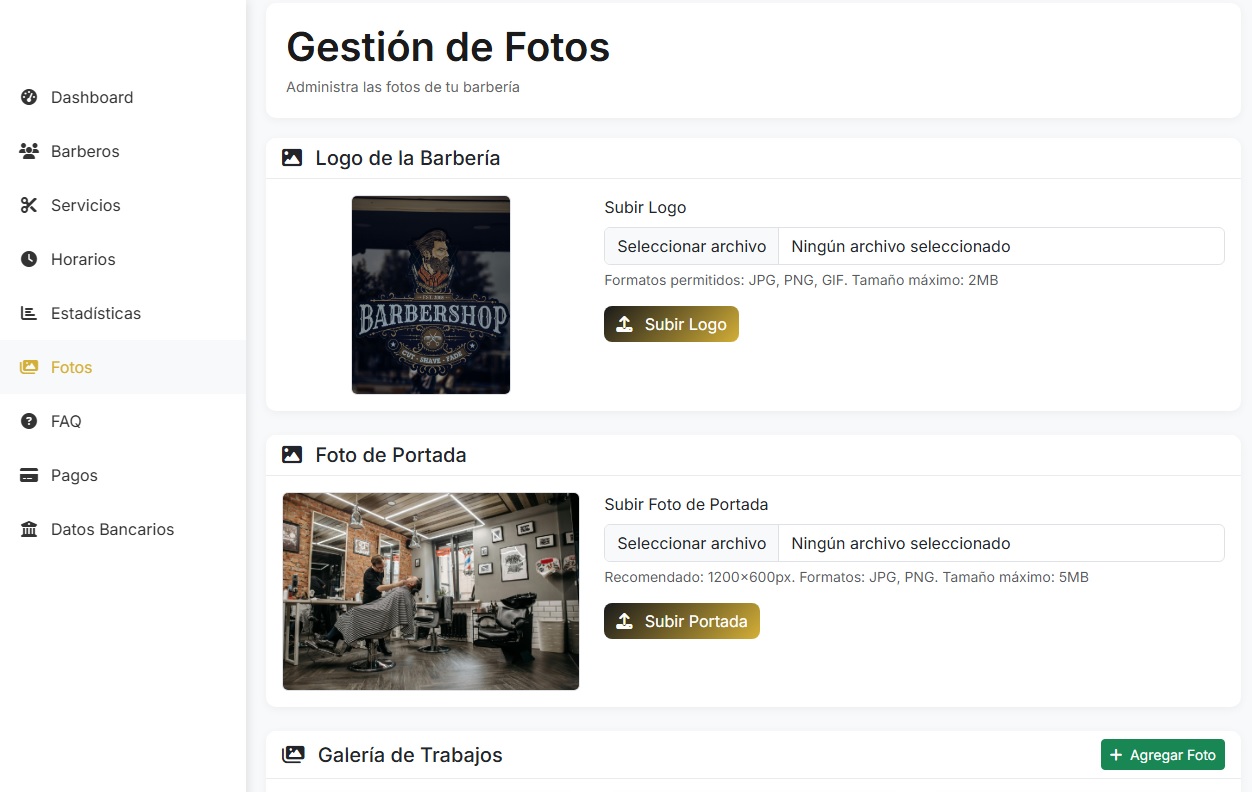Click the scissors icon for Servicios
The height and width of the screenshot is (792, 1252).
(28, 205)
